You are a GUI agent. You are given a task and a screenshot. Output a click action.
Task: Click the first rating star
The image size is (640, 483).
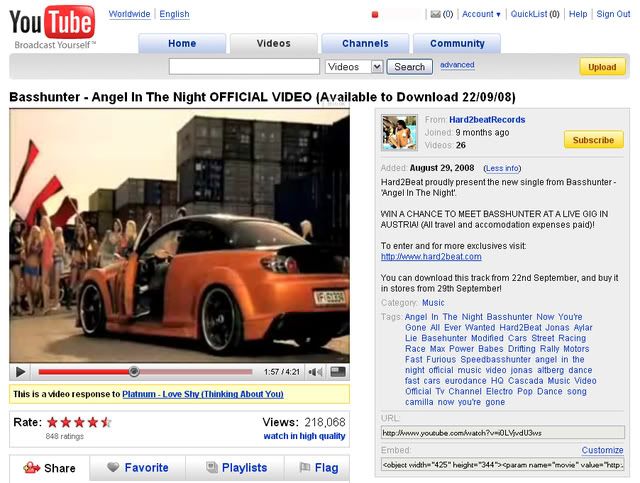53,422
